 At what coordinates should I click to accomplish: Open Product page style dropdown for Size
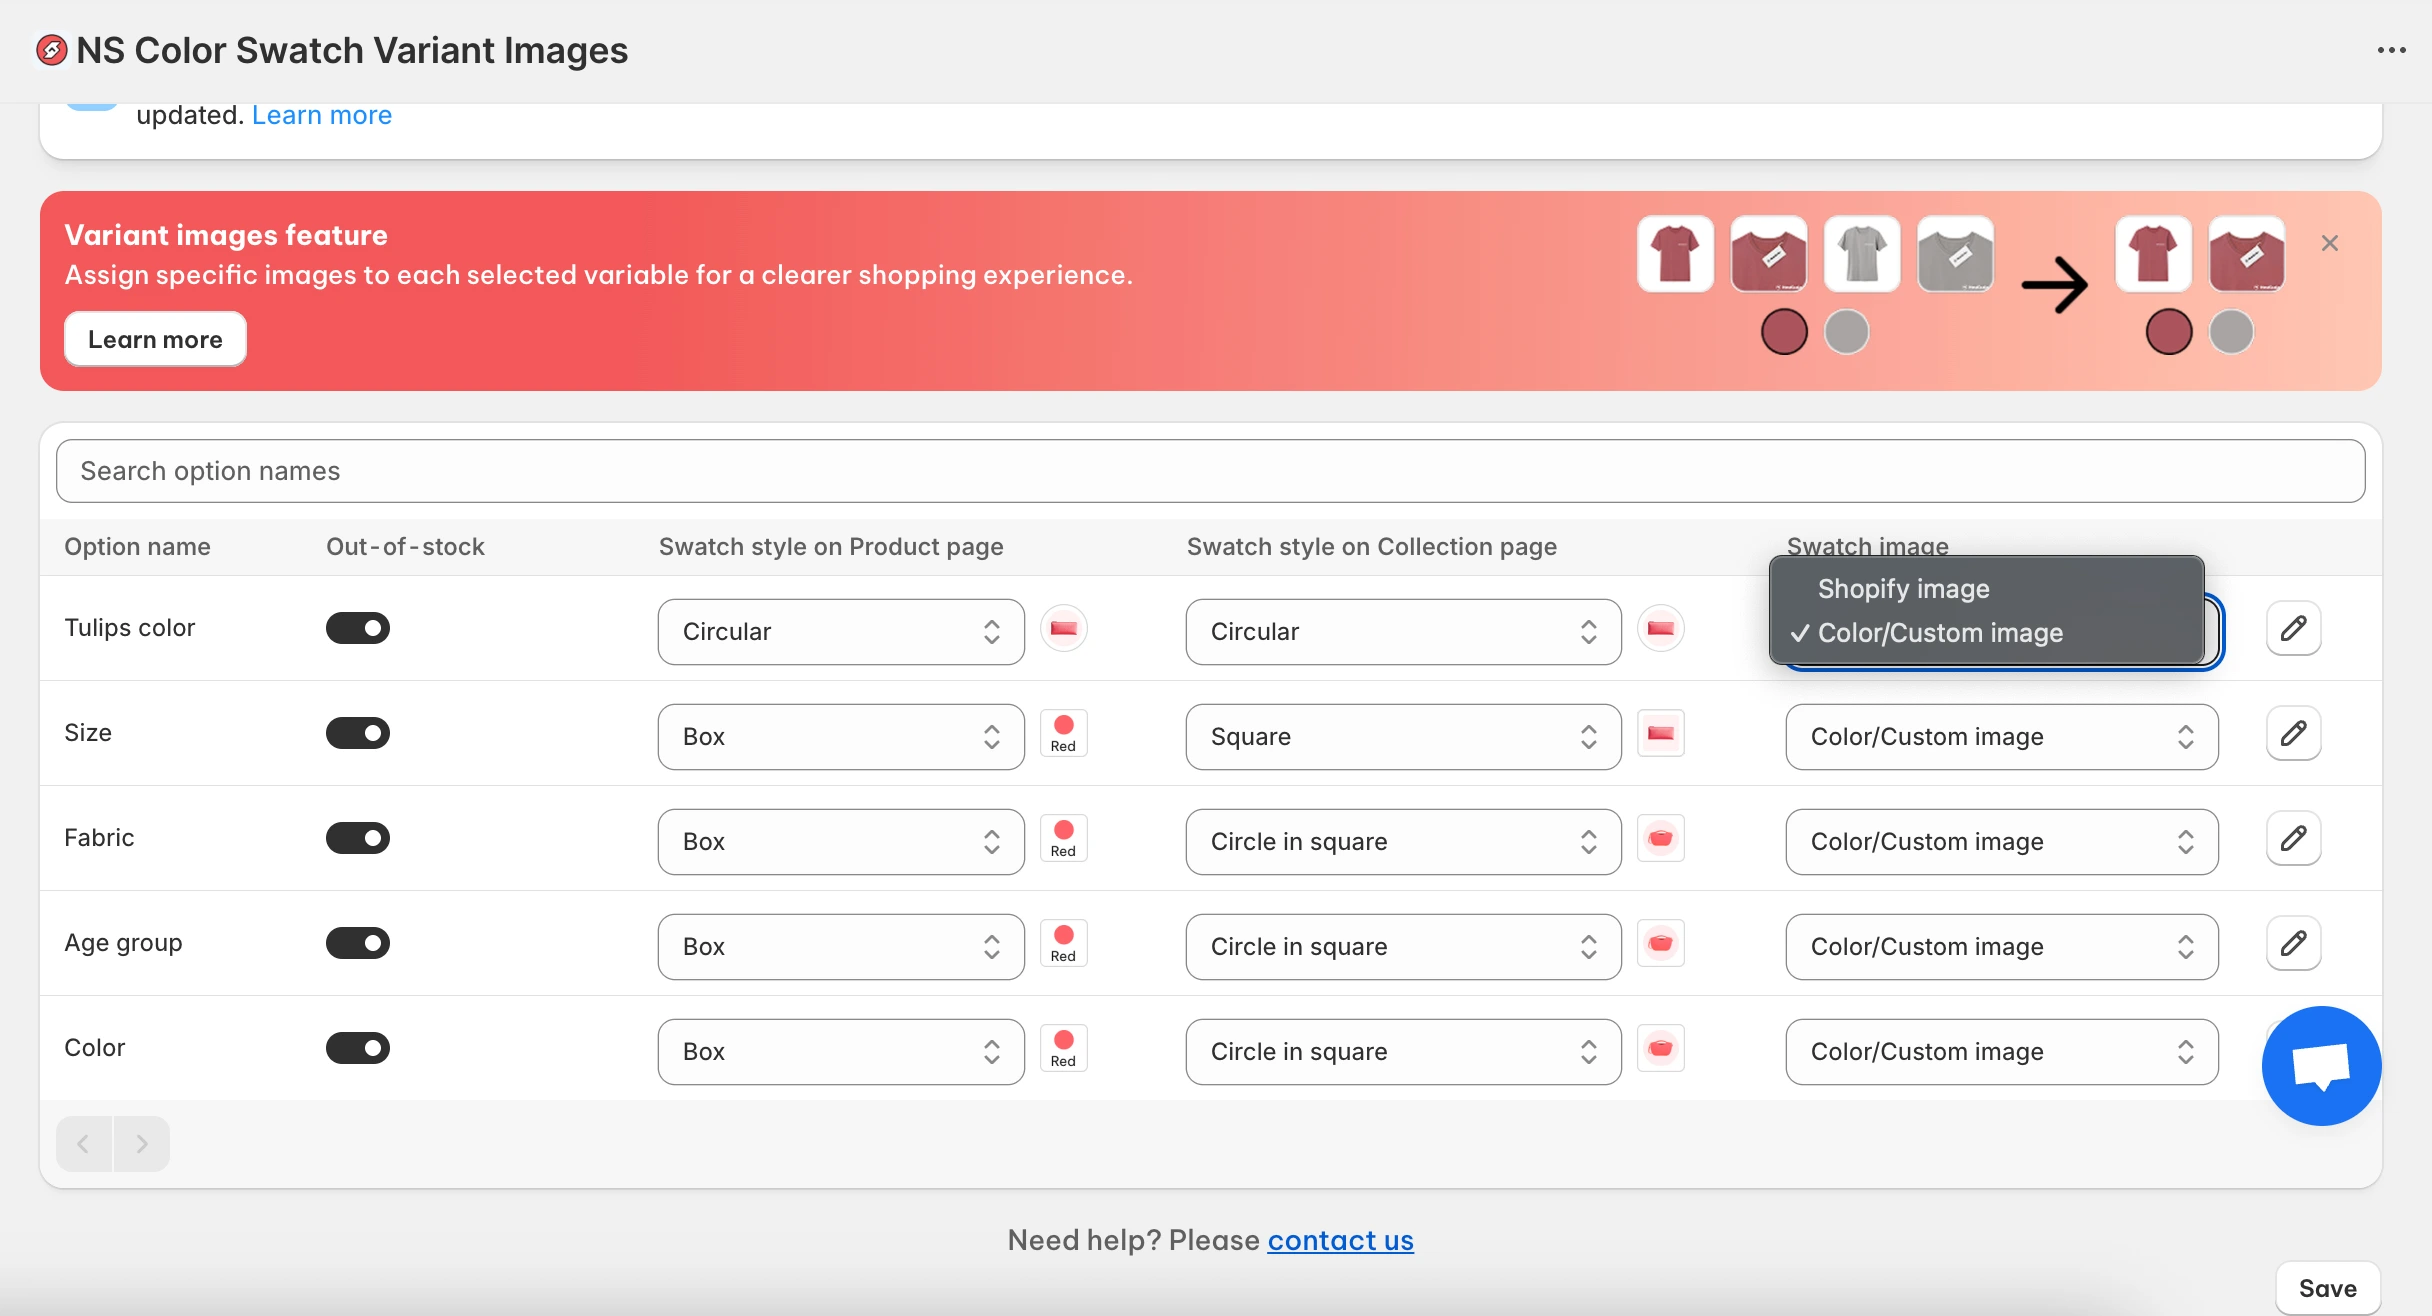coord(840,737)
